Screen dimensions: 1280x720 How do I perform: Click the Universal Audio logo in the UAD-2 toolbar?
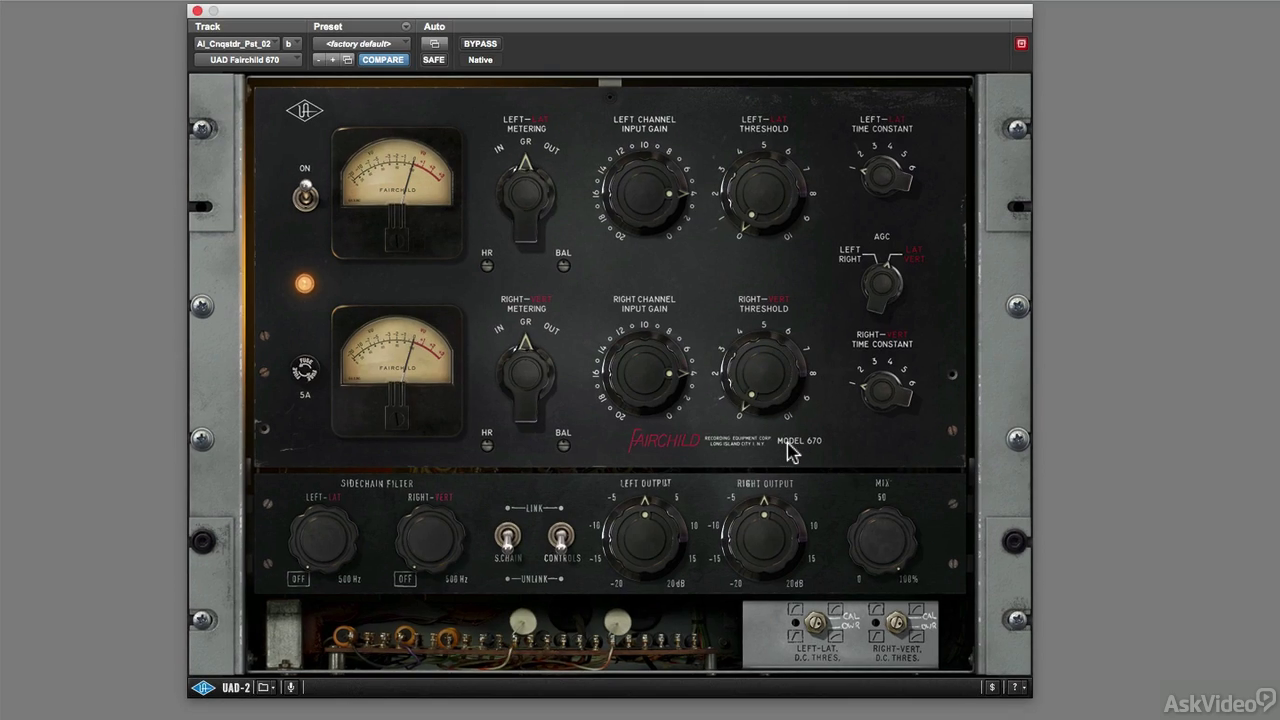tap(203, 687)
